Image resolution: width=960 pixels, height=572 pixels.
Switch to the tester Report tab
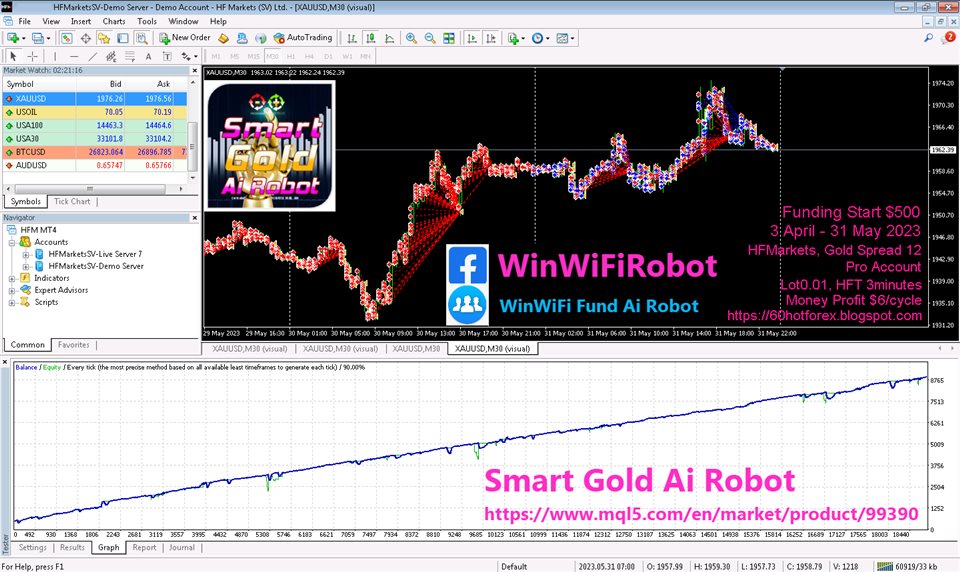(x=144, y=548)
